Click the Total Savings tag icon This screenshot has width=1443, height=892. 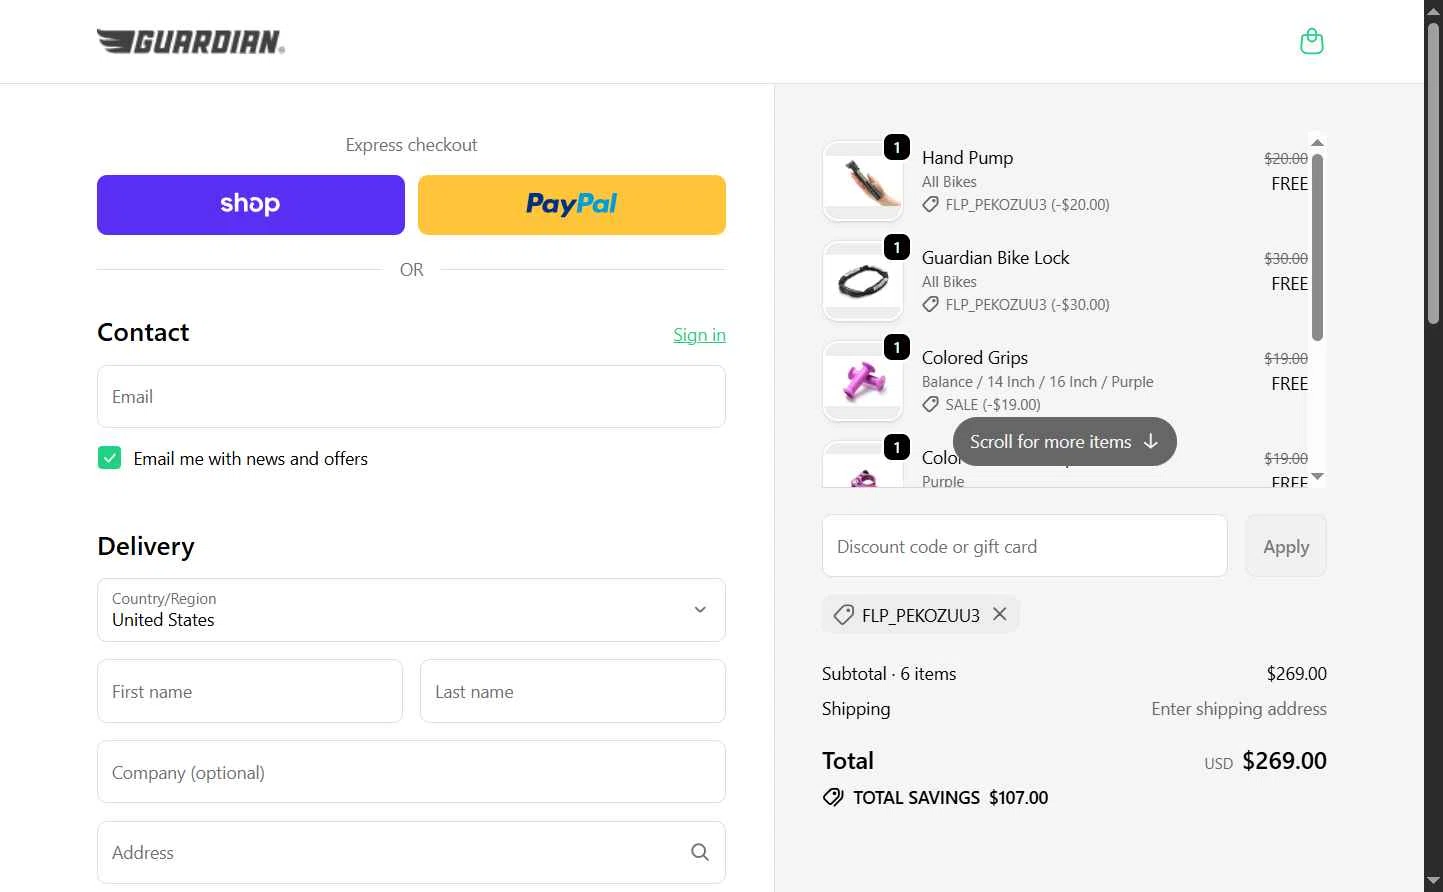click(x=833, y=797)
